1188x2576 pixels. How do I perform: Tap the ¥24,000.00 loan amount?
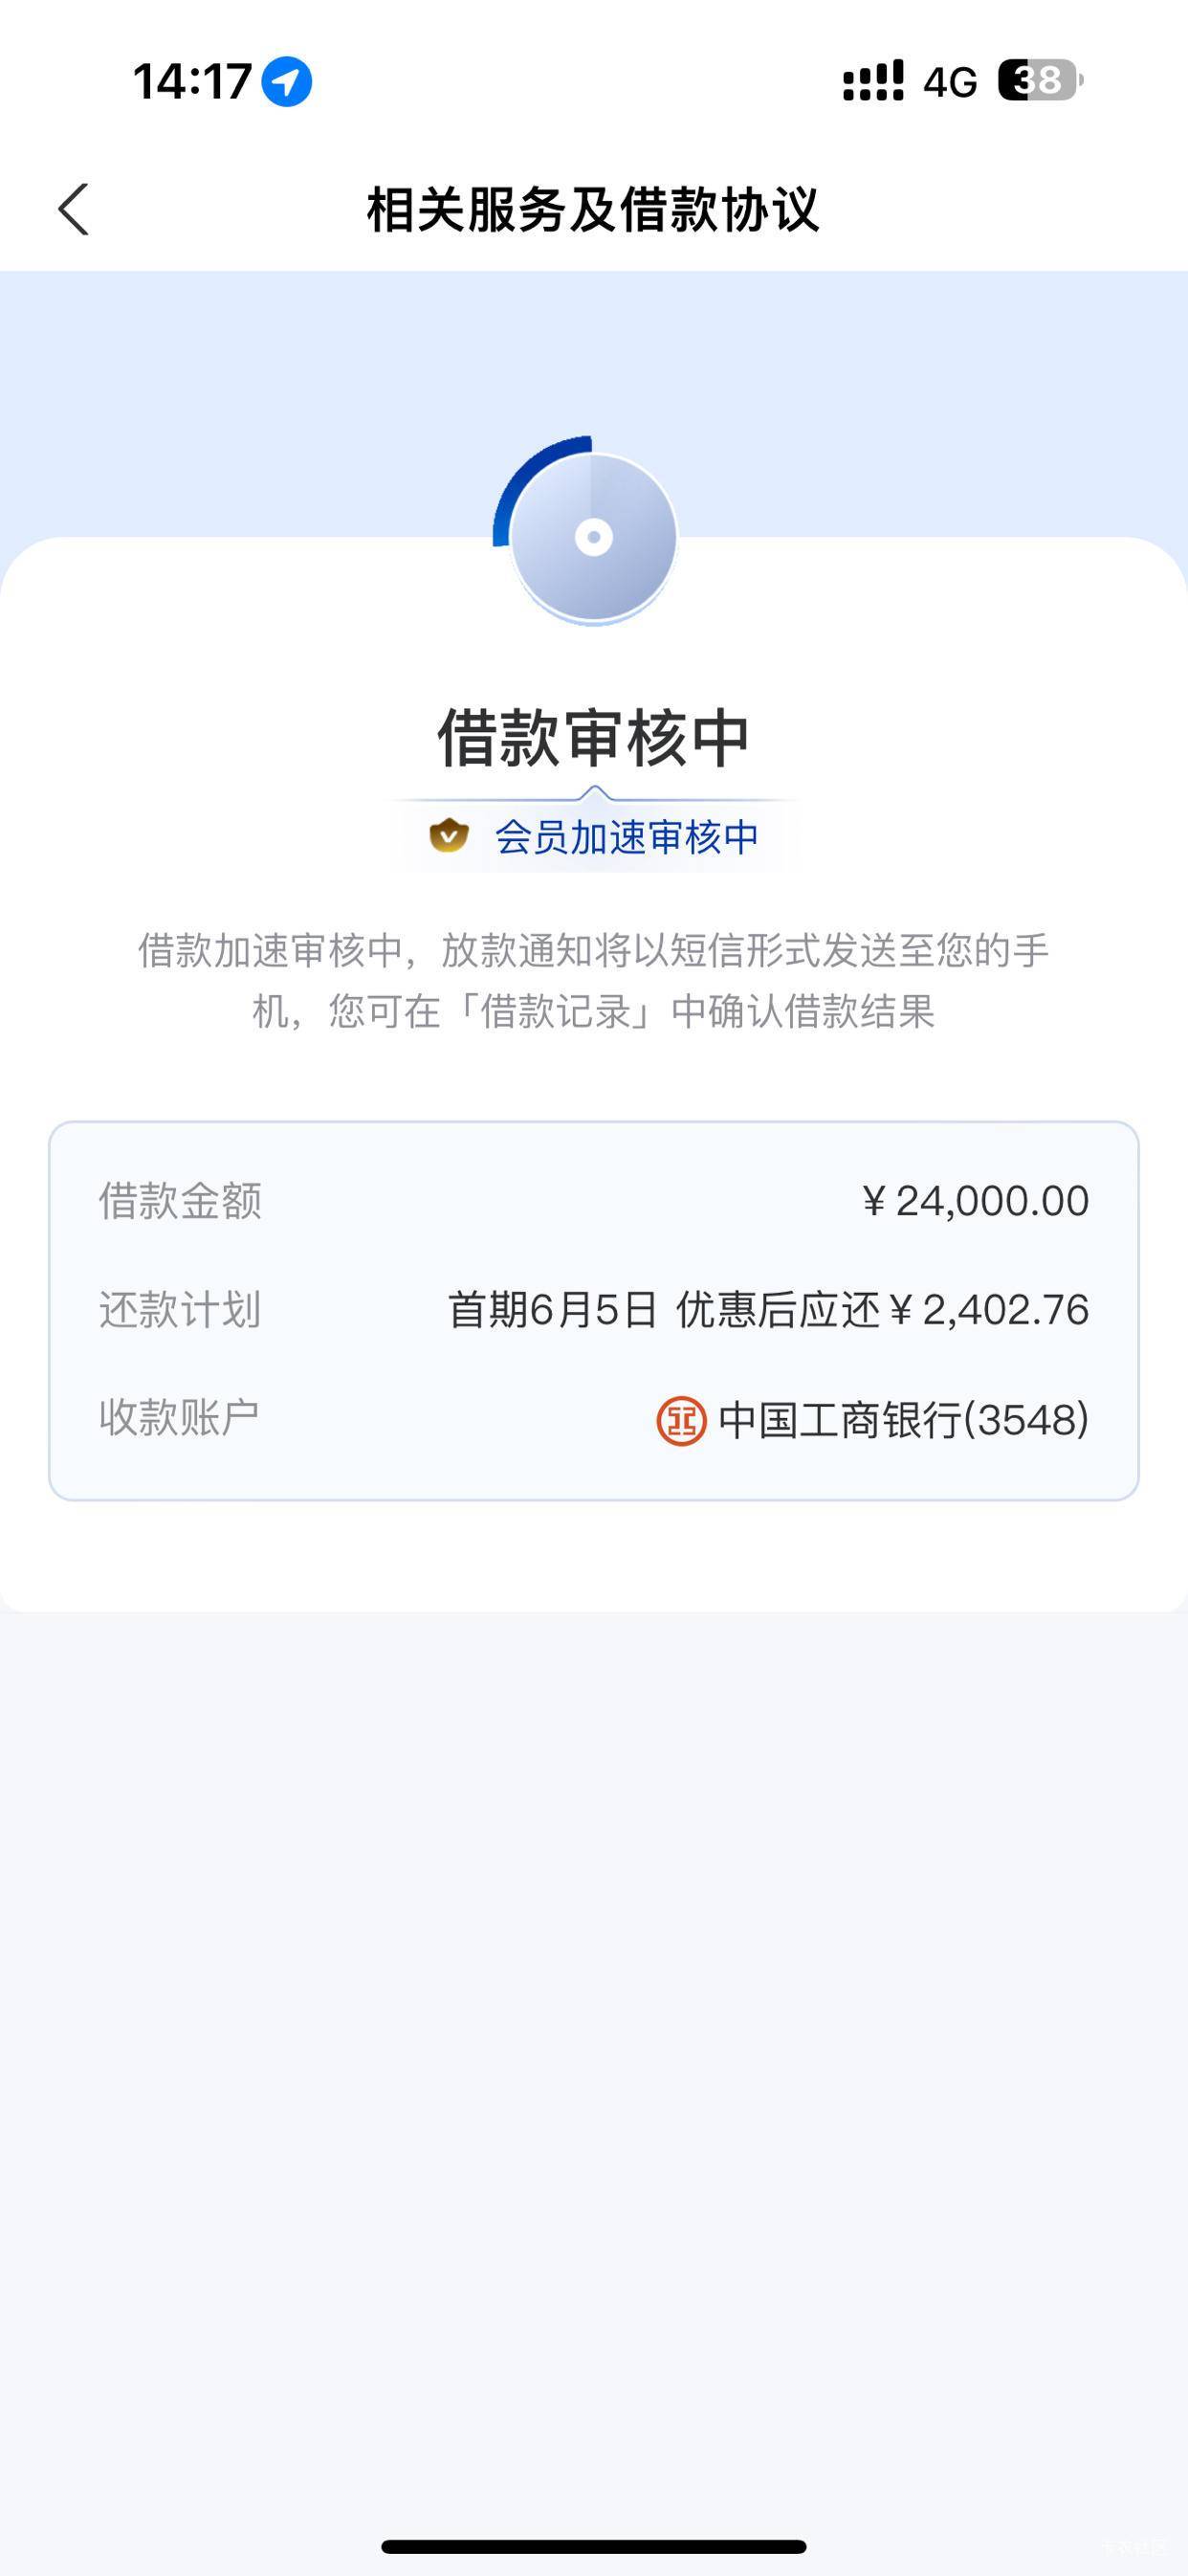[x=974, y=1201]
